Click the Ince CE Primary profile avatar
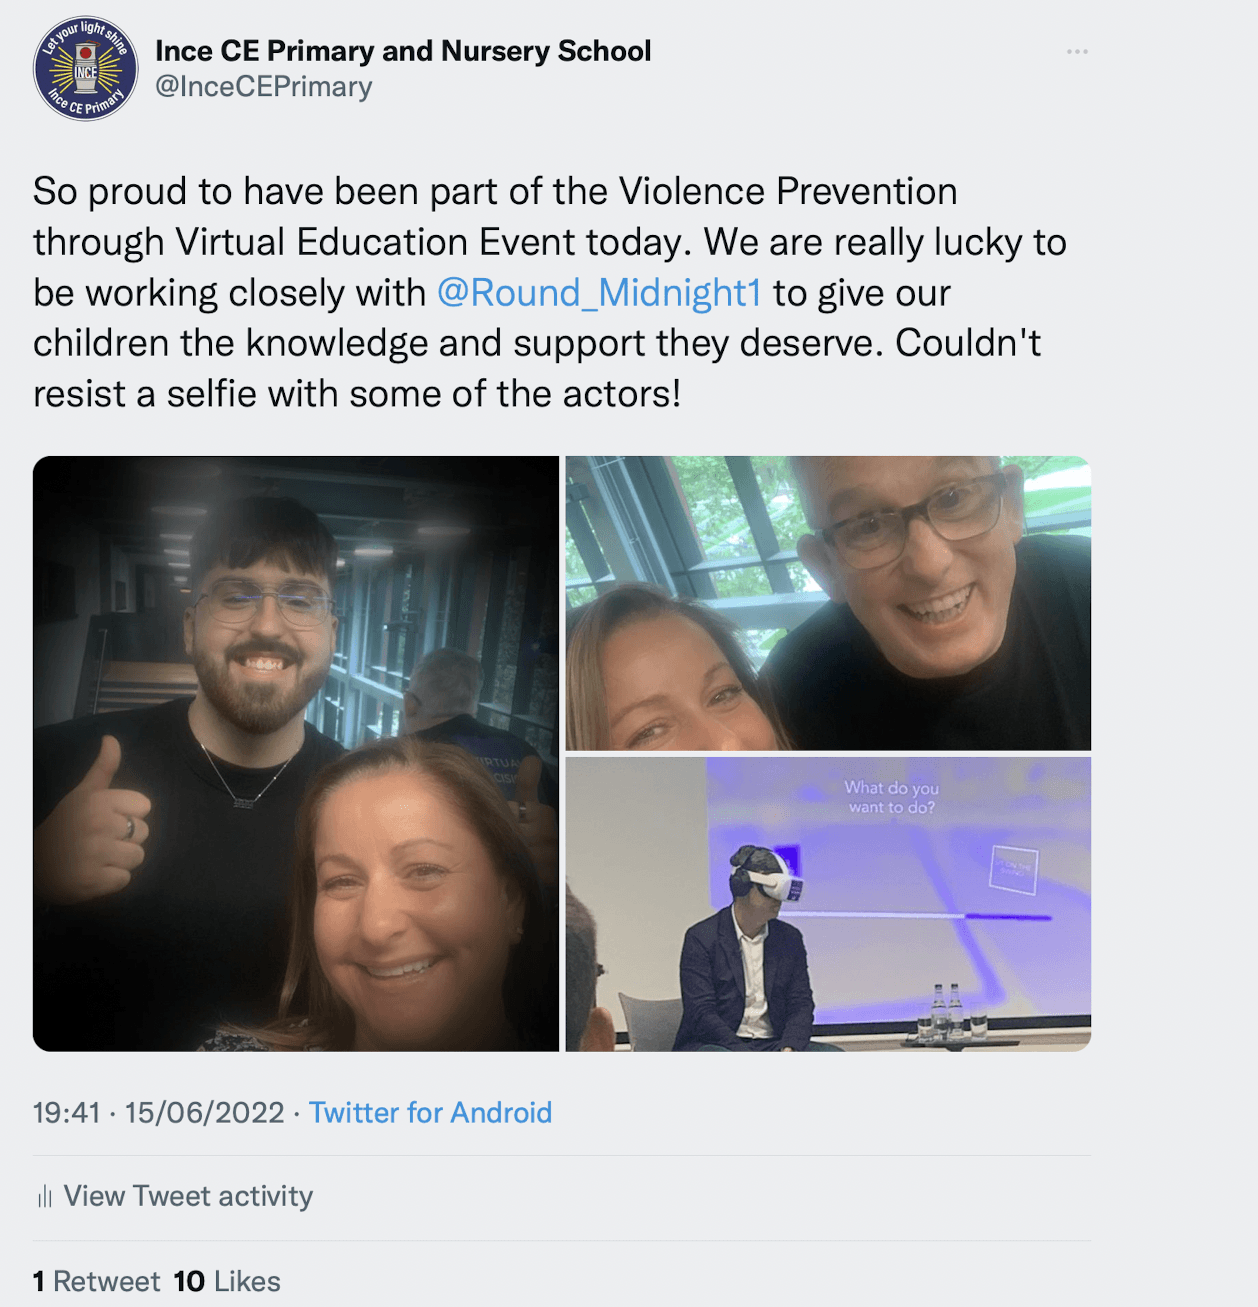This screenshot has width=1258, height=1307. point(85,69)
